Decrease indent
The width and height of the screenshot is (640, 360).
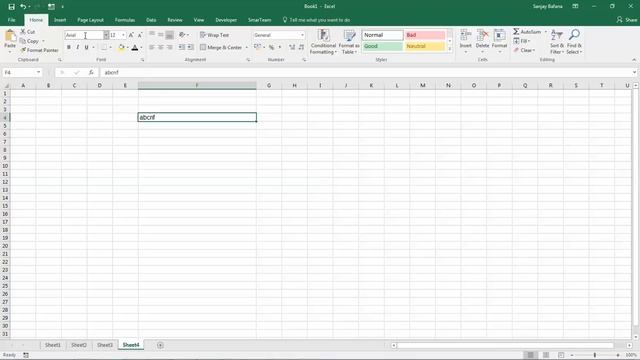[x=182, y=47]
